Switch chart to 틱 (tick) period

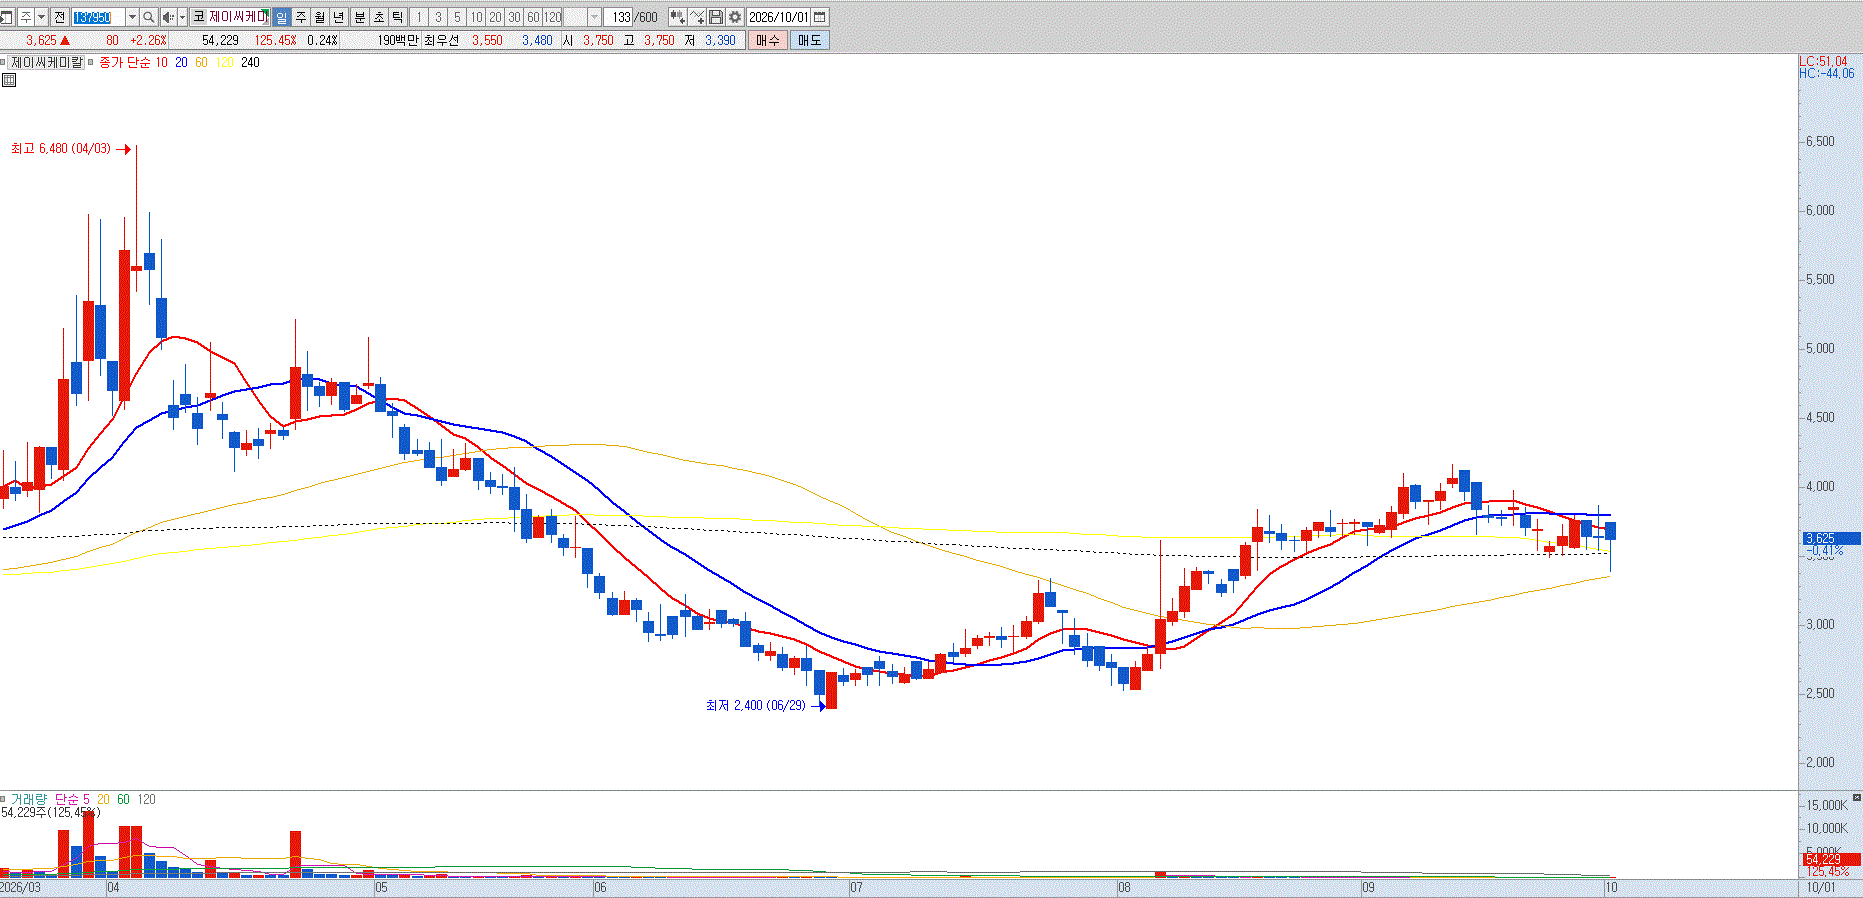coord(398,17)
